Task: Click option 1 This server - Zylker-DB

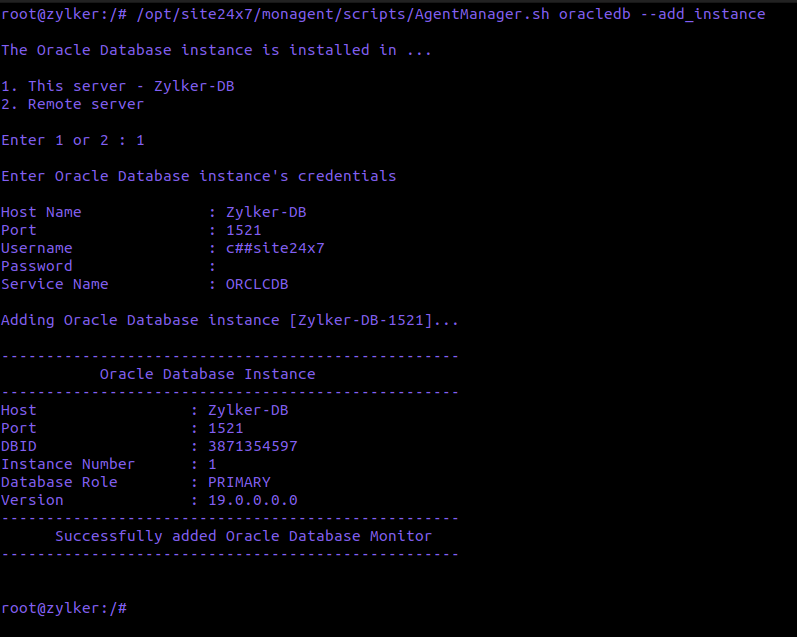Action: point(118,86)
